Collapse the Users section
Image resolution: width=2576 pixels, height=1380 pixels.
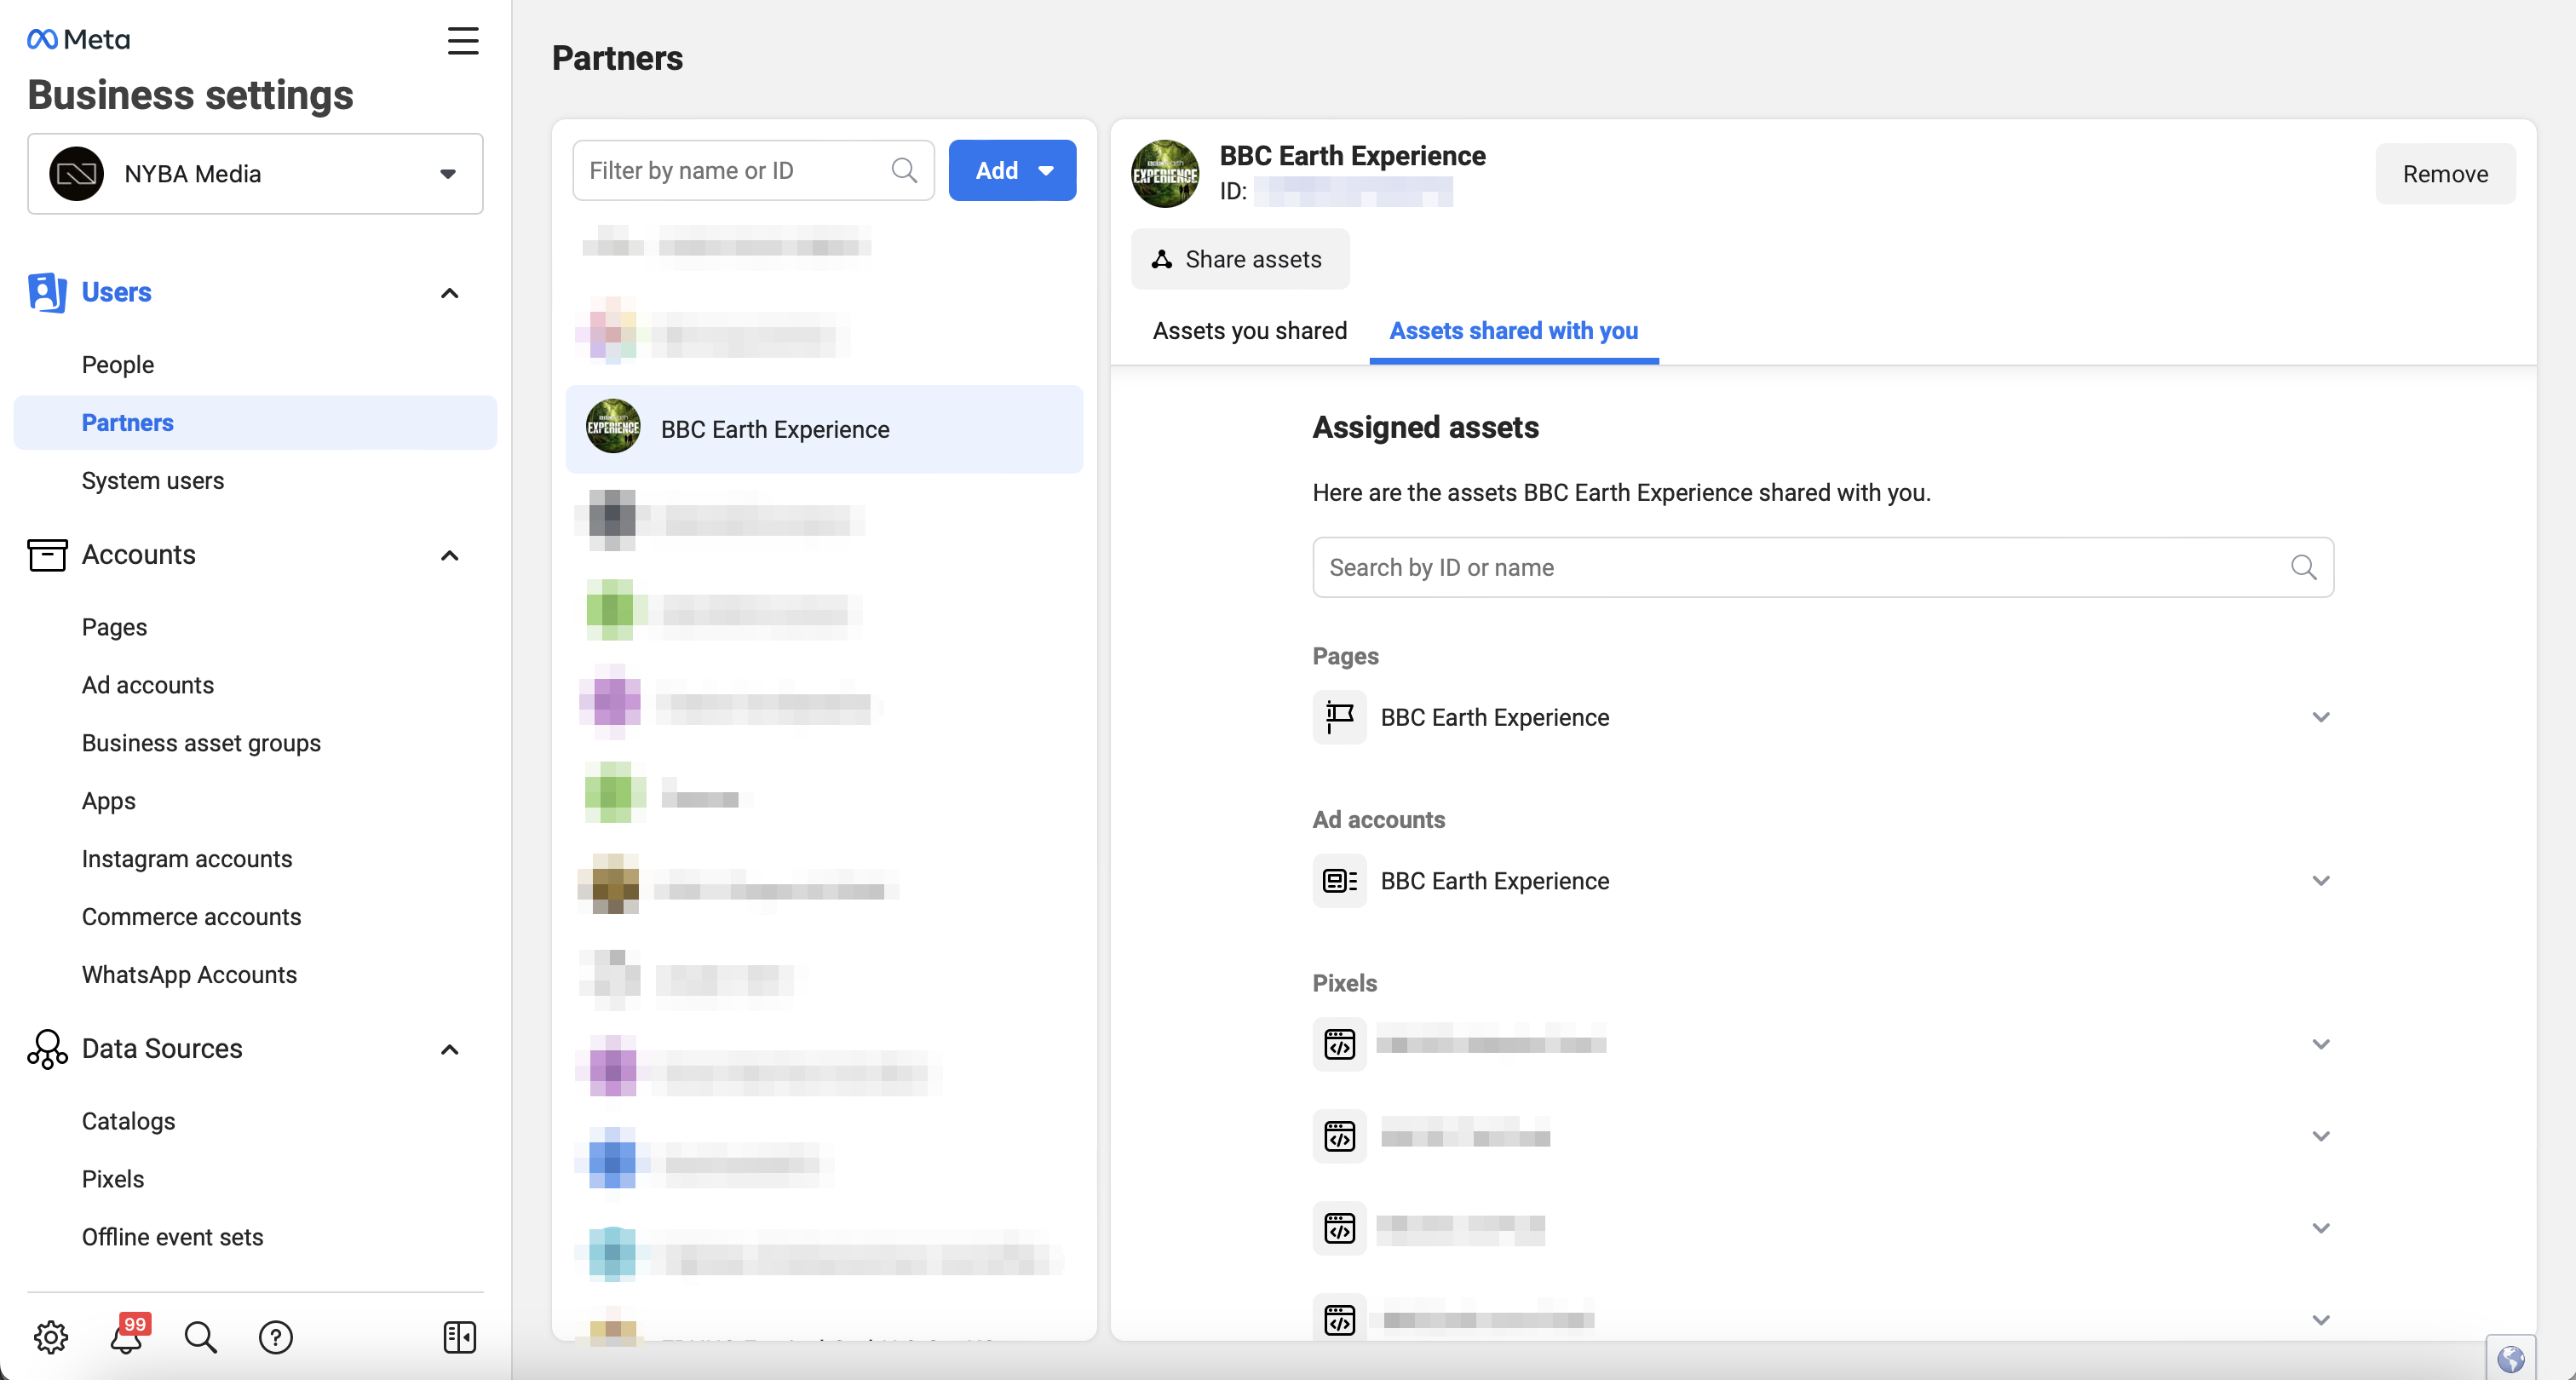click(x=450, y=293)
